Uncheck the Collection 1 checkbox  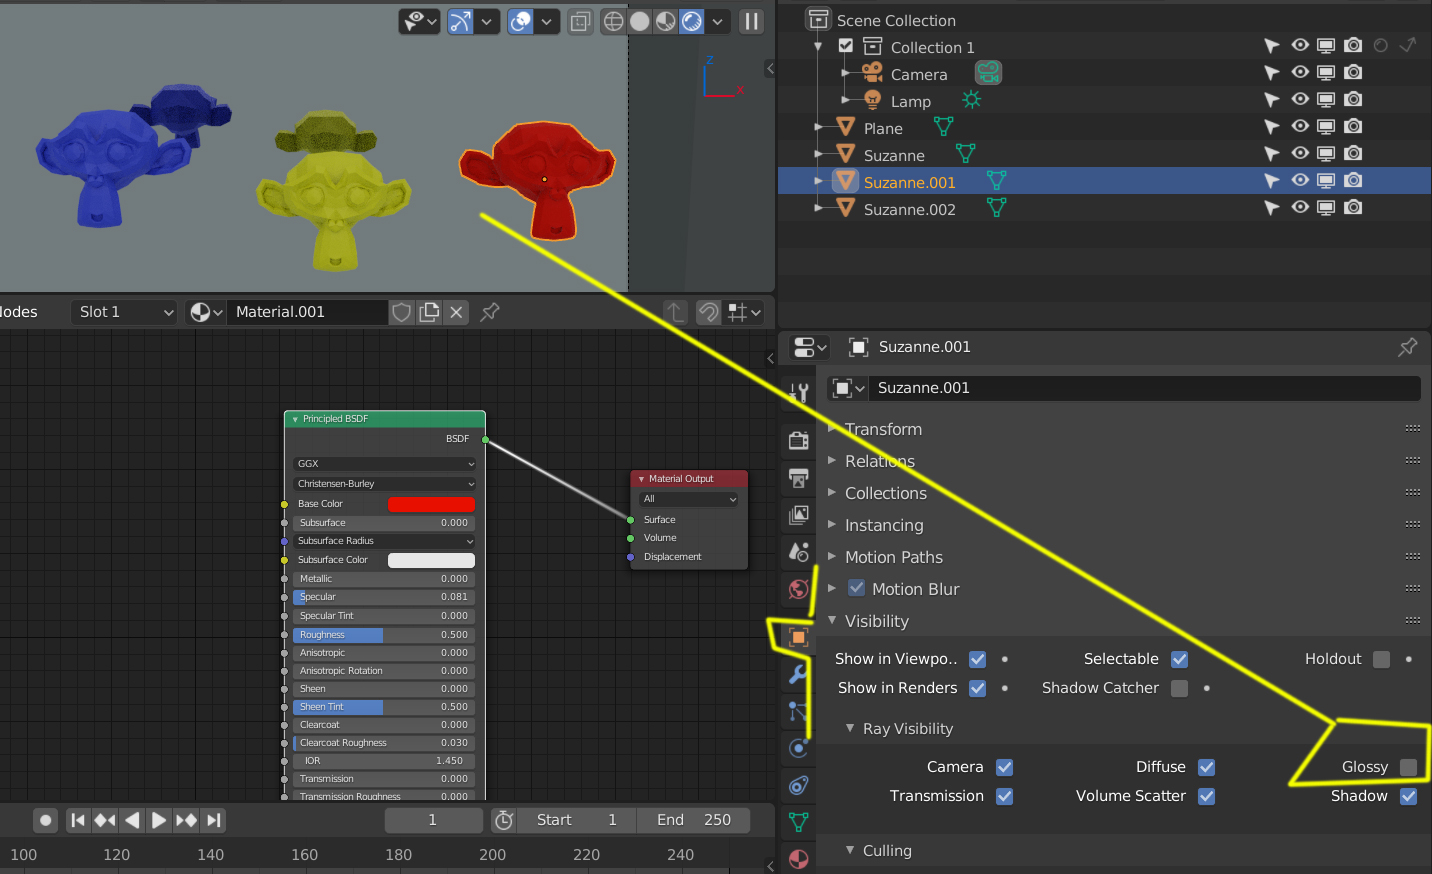(846, 46)
